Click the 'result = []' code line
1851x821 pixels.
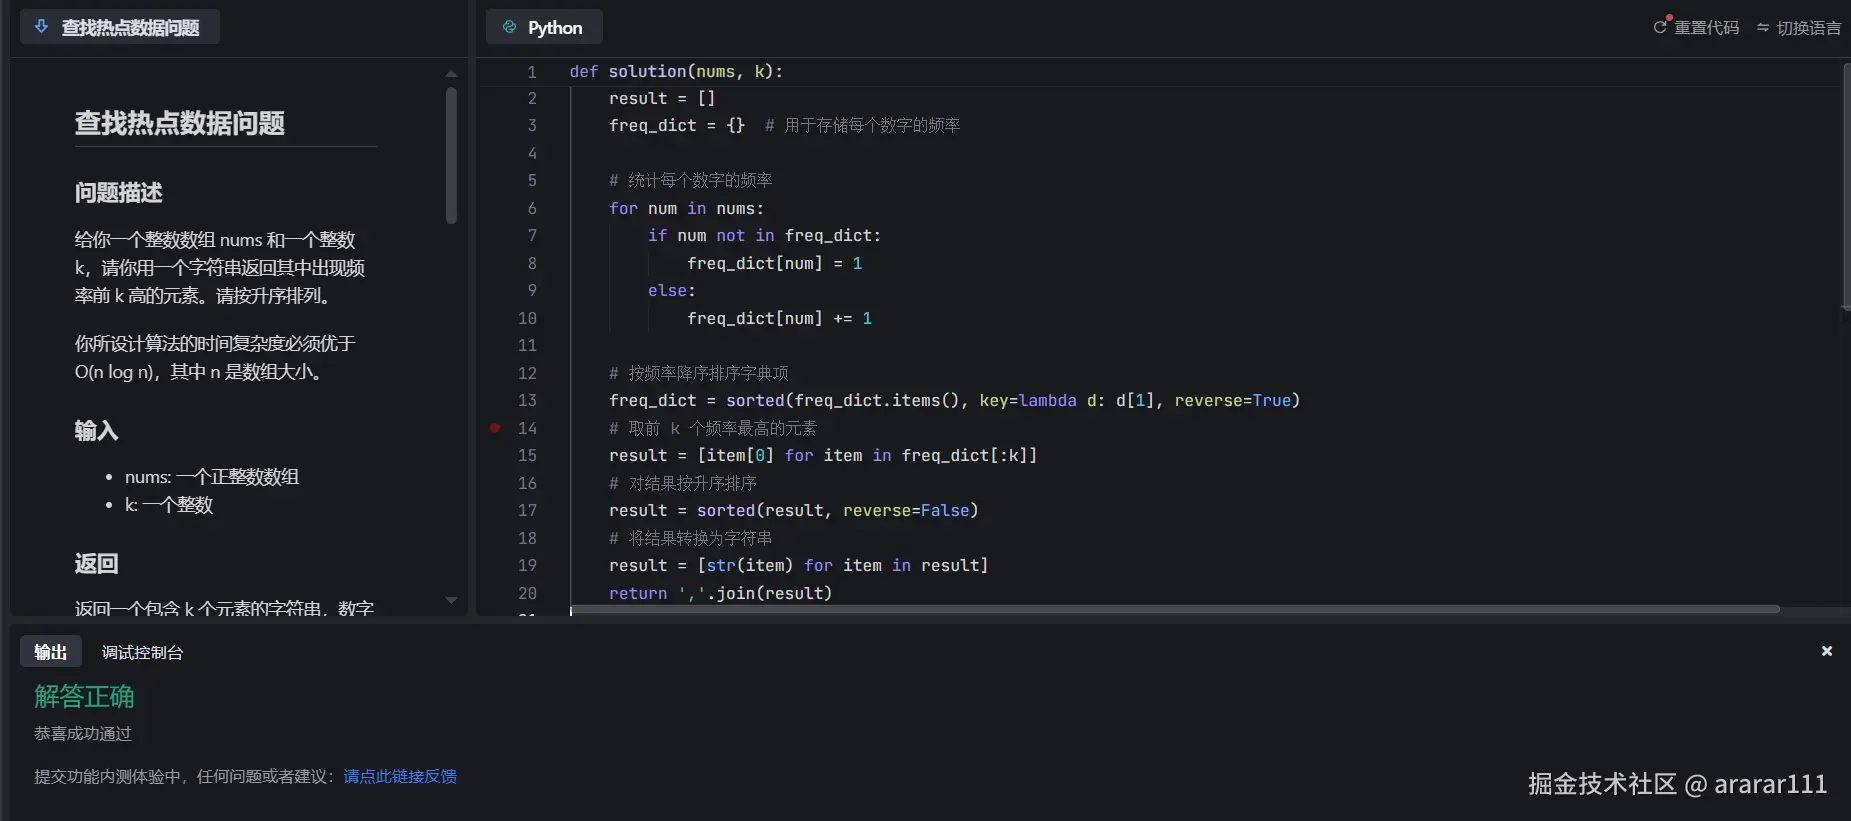(x=662, y=98)
